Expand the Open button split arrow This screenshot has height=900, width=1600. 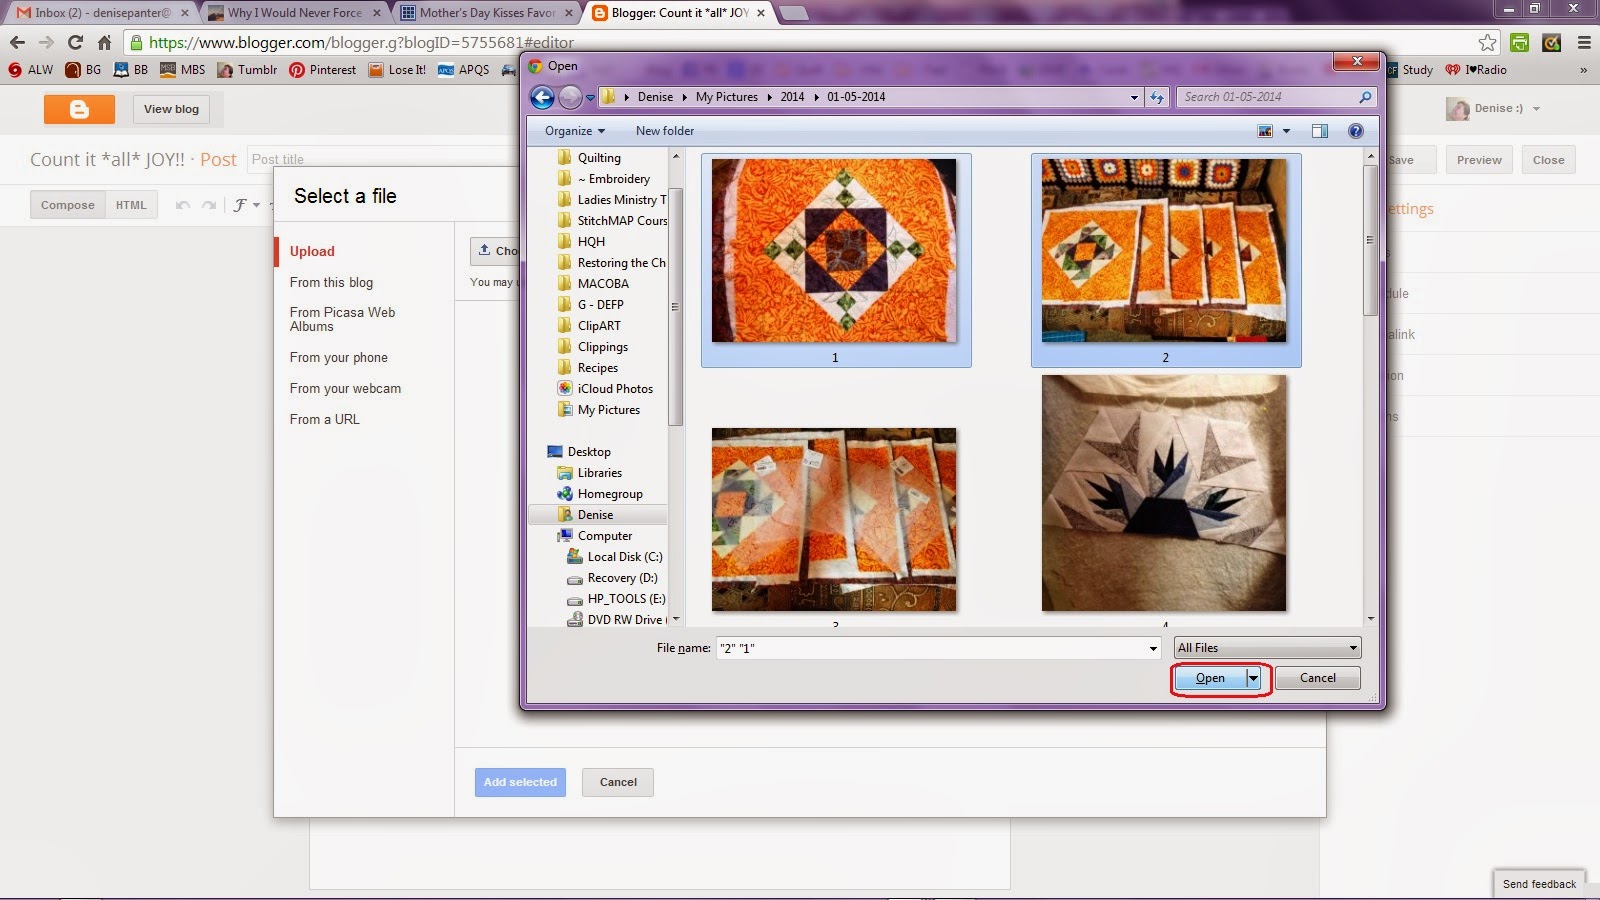click(x=1253, y=678)
